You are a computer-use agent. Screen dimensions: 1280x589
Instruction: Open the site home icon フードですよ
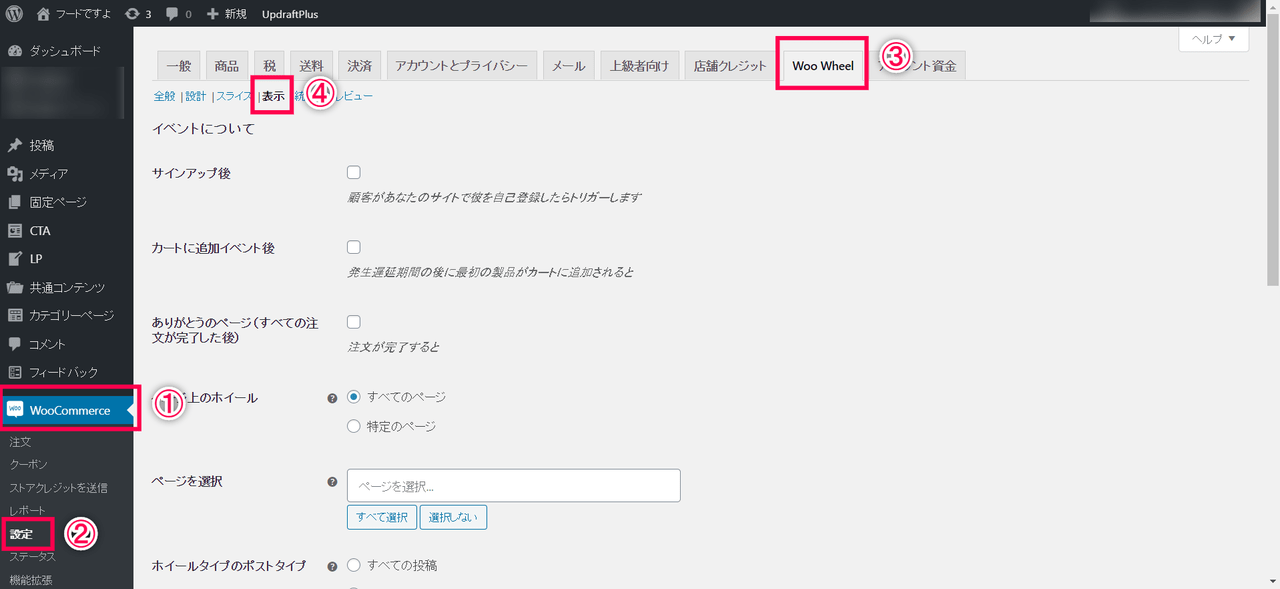42,14
